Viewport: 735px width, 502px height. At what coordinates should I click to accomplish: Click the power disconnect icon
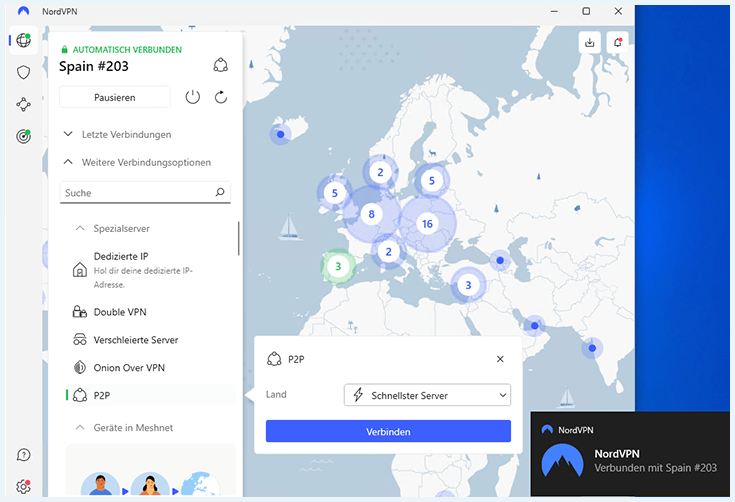click(193, 97)
